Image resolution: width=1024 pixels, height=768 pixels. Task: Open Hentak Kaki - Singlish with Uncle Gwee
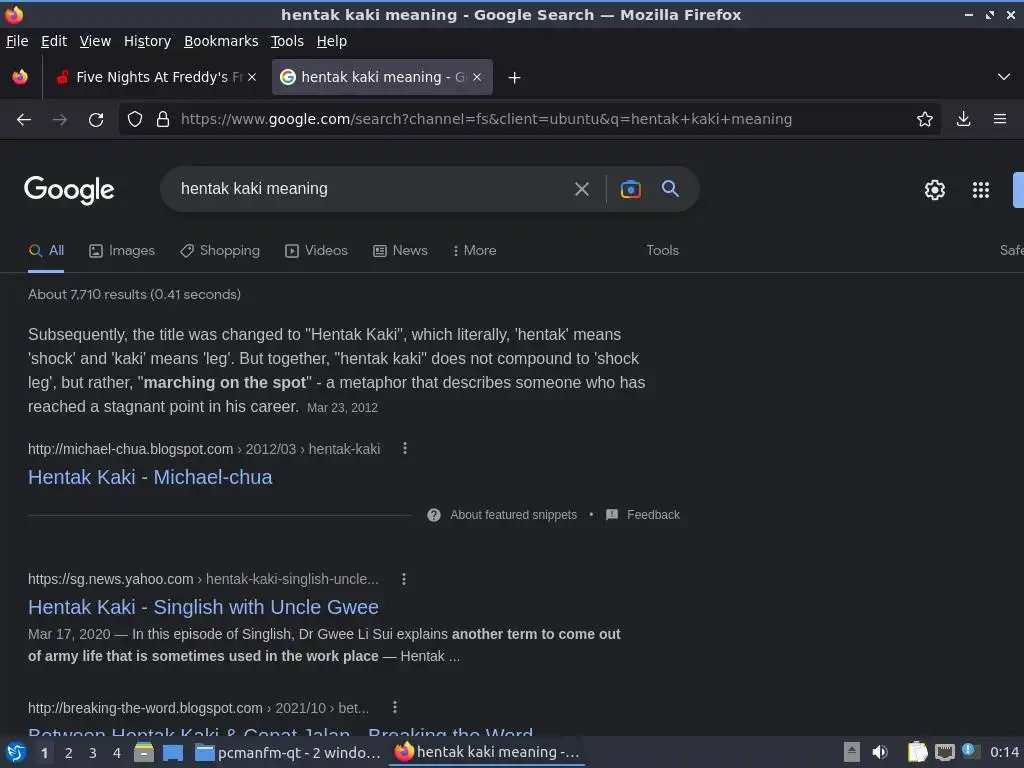pos(203,607)
